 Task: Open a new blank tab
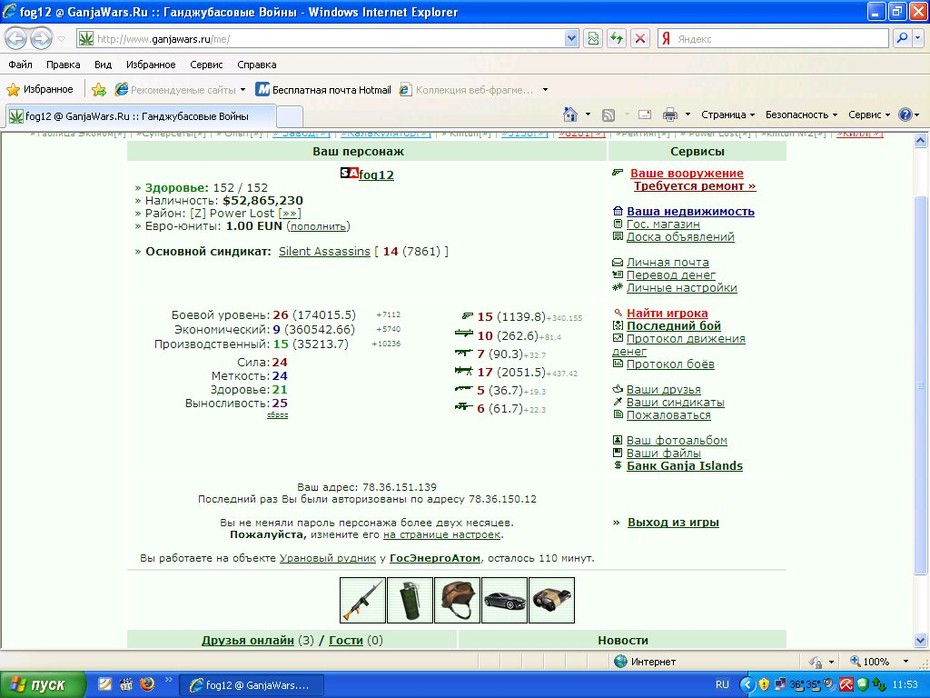[290, 116]
